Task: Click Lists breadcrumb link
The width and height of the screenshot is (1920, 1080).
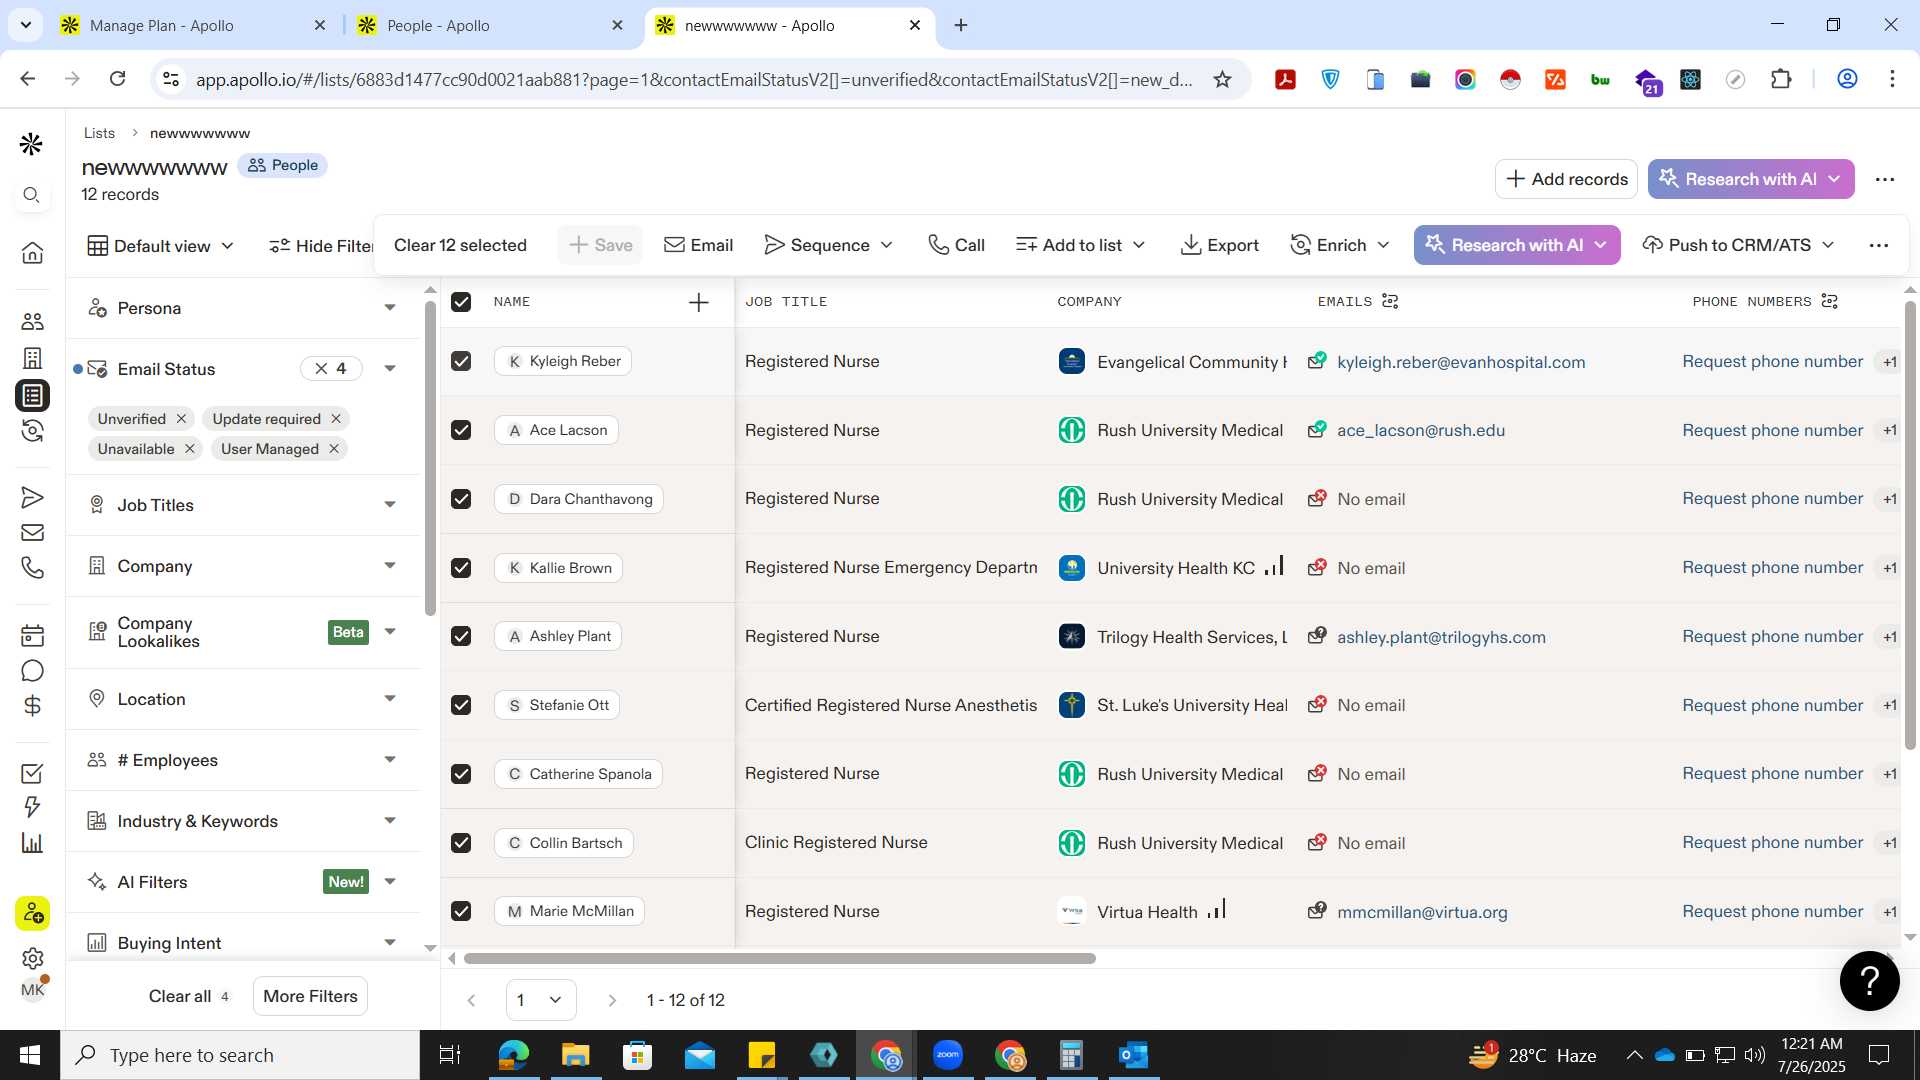Action: [x=99, y=133]
